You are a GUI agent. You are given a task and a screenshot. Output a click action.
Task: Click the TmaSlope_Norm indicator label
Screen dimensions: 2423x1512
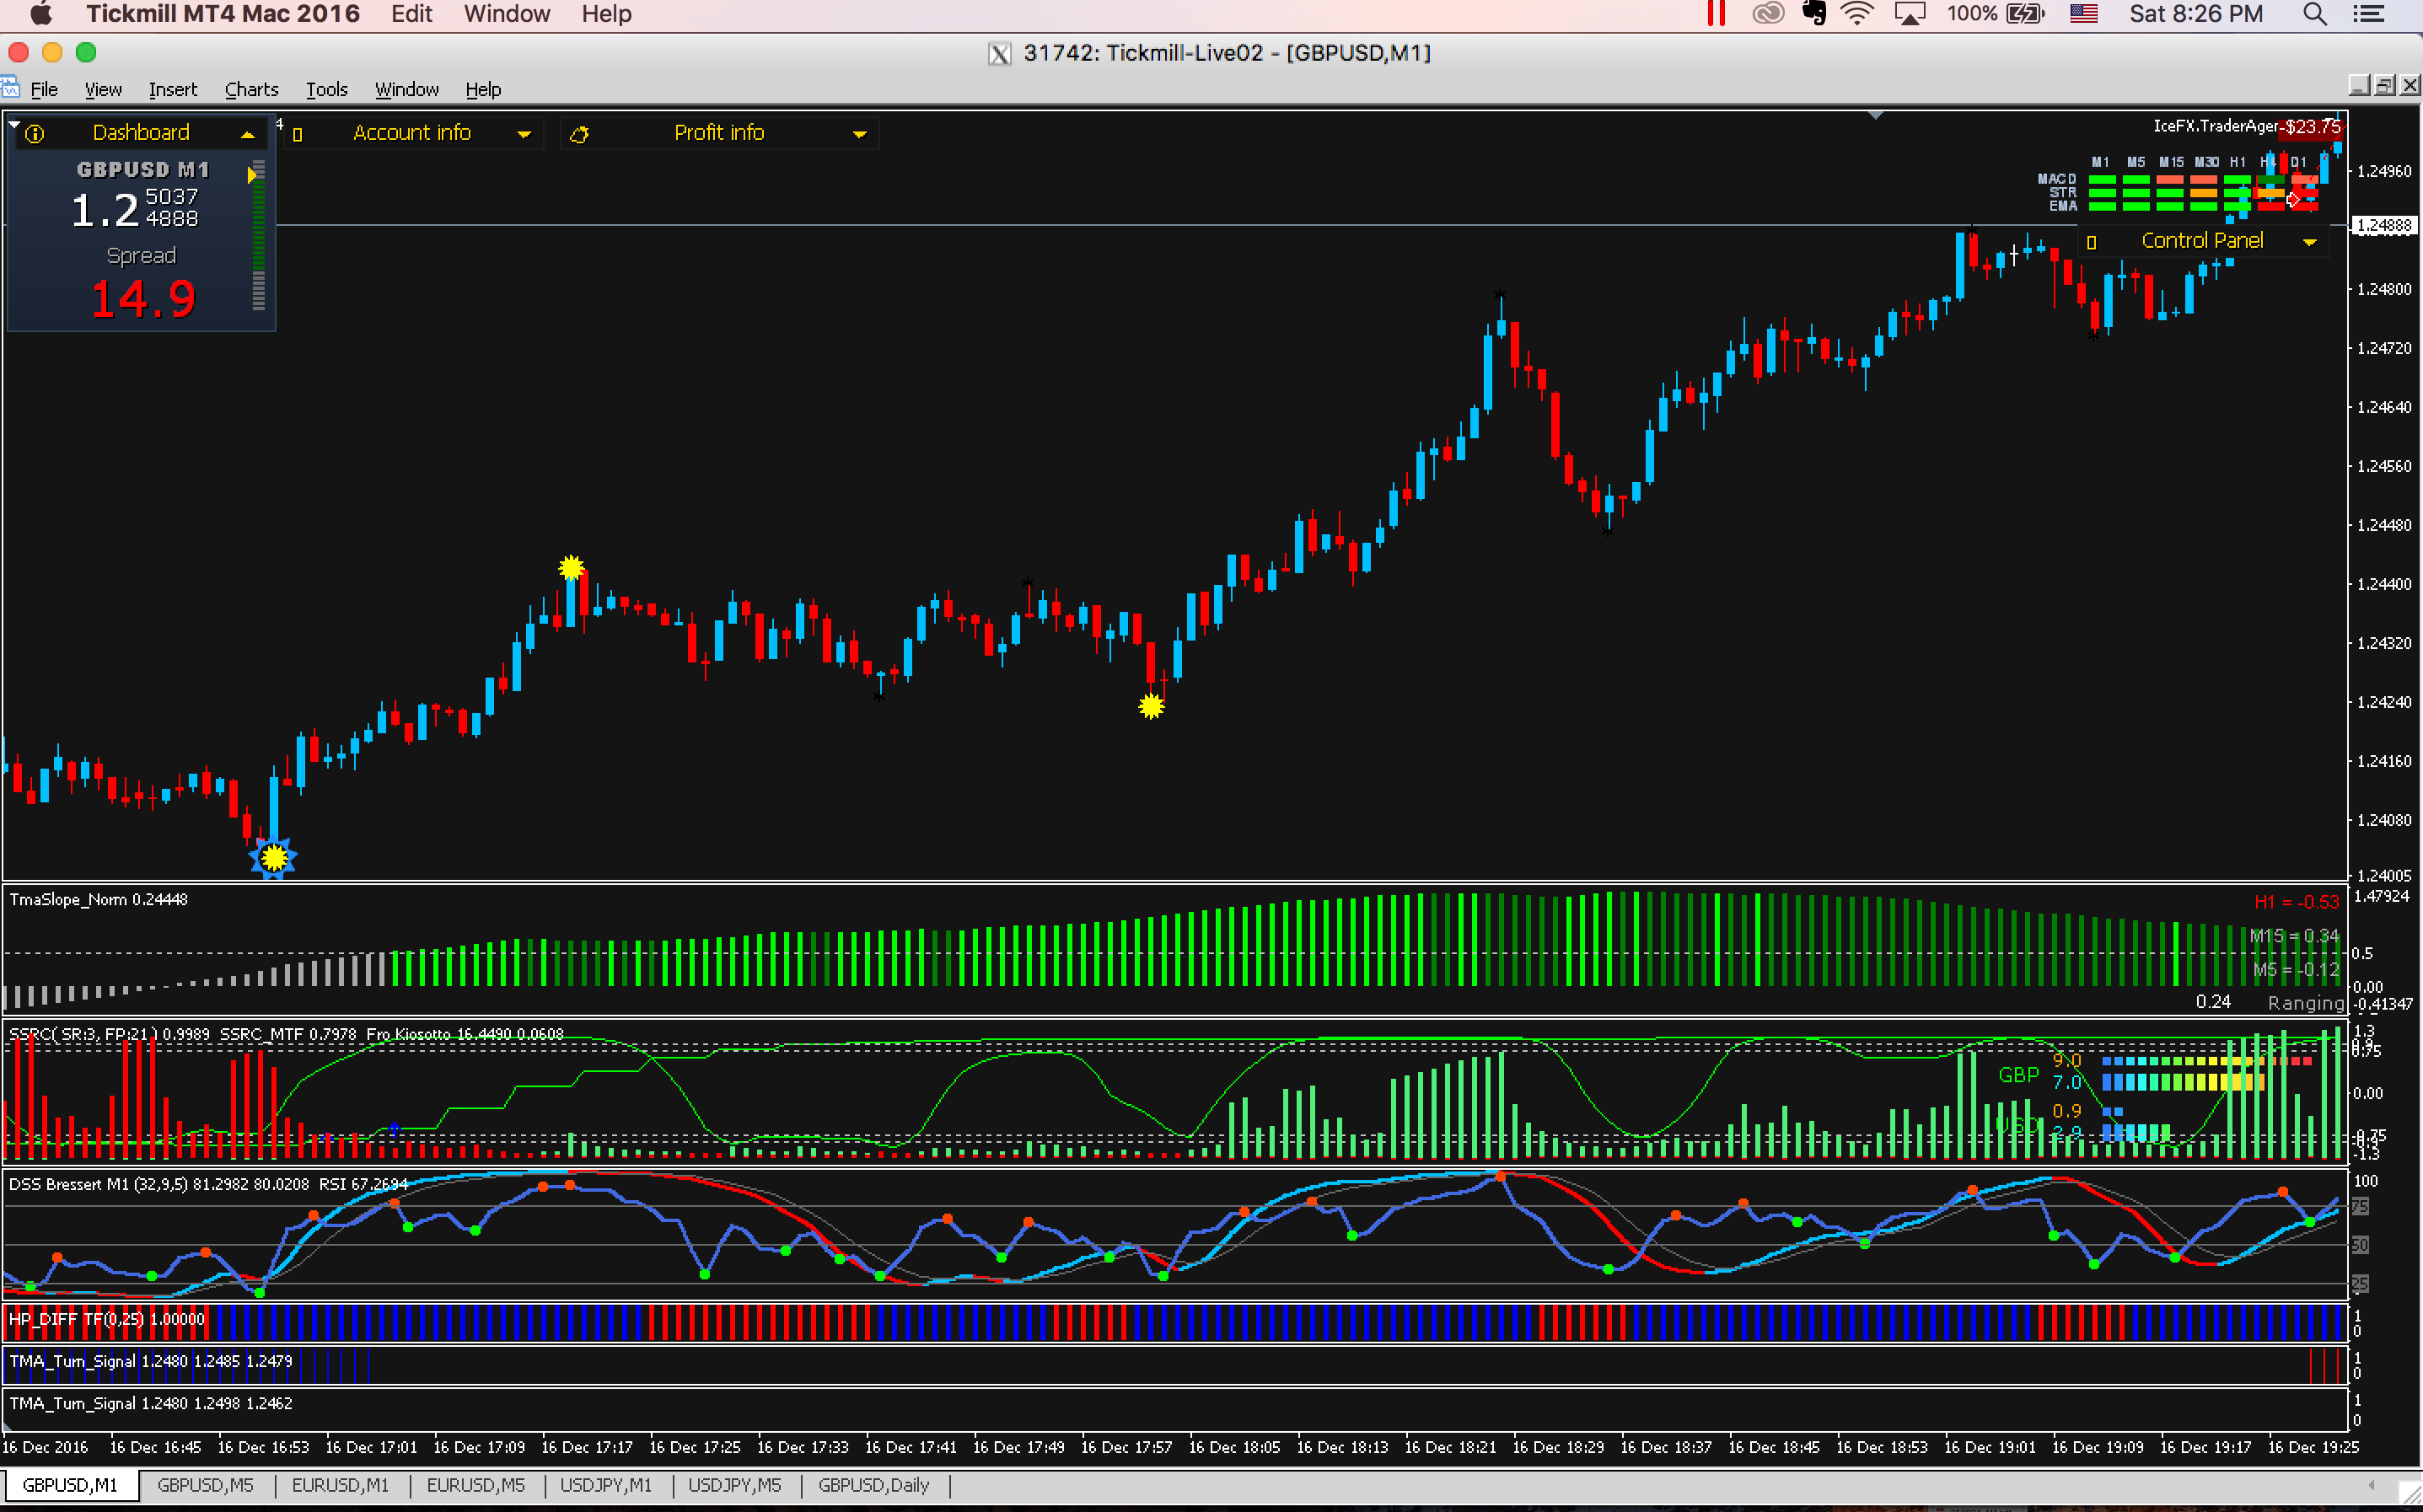tap(98, 899)
